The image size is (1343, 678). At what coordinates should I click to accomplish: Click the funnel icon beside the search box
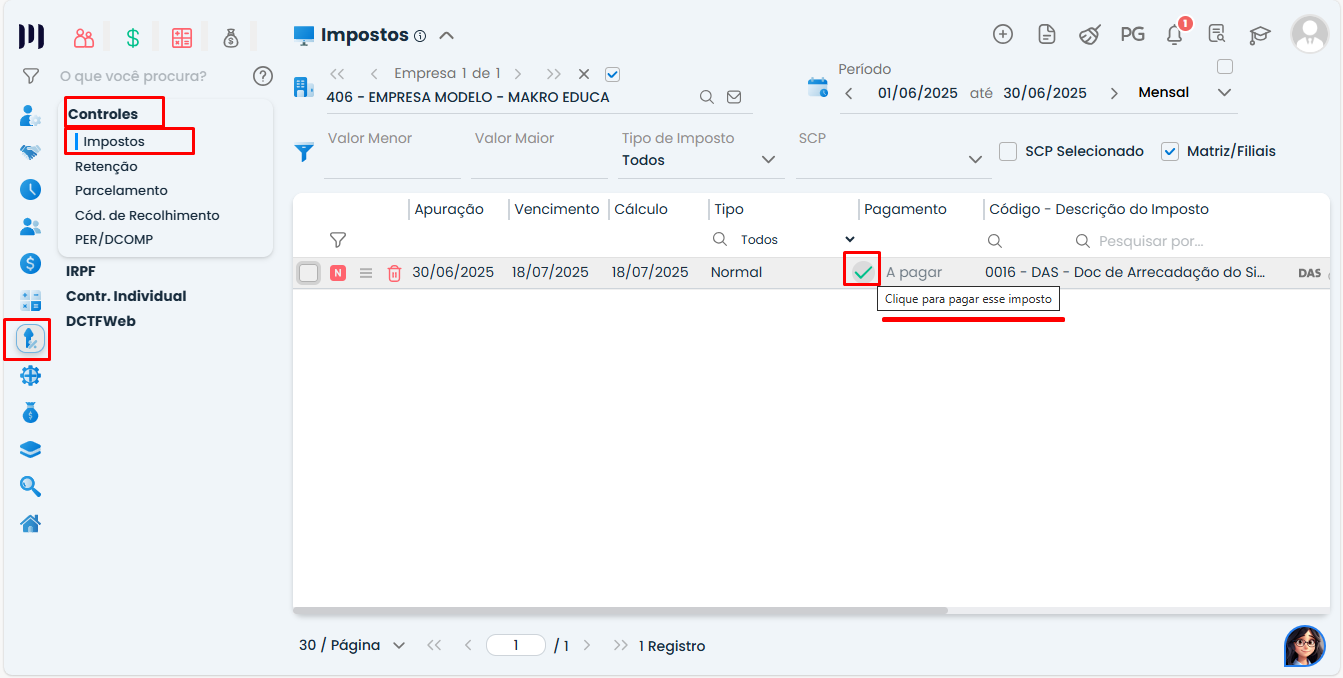31,76
